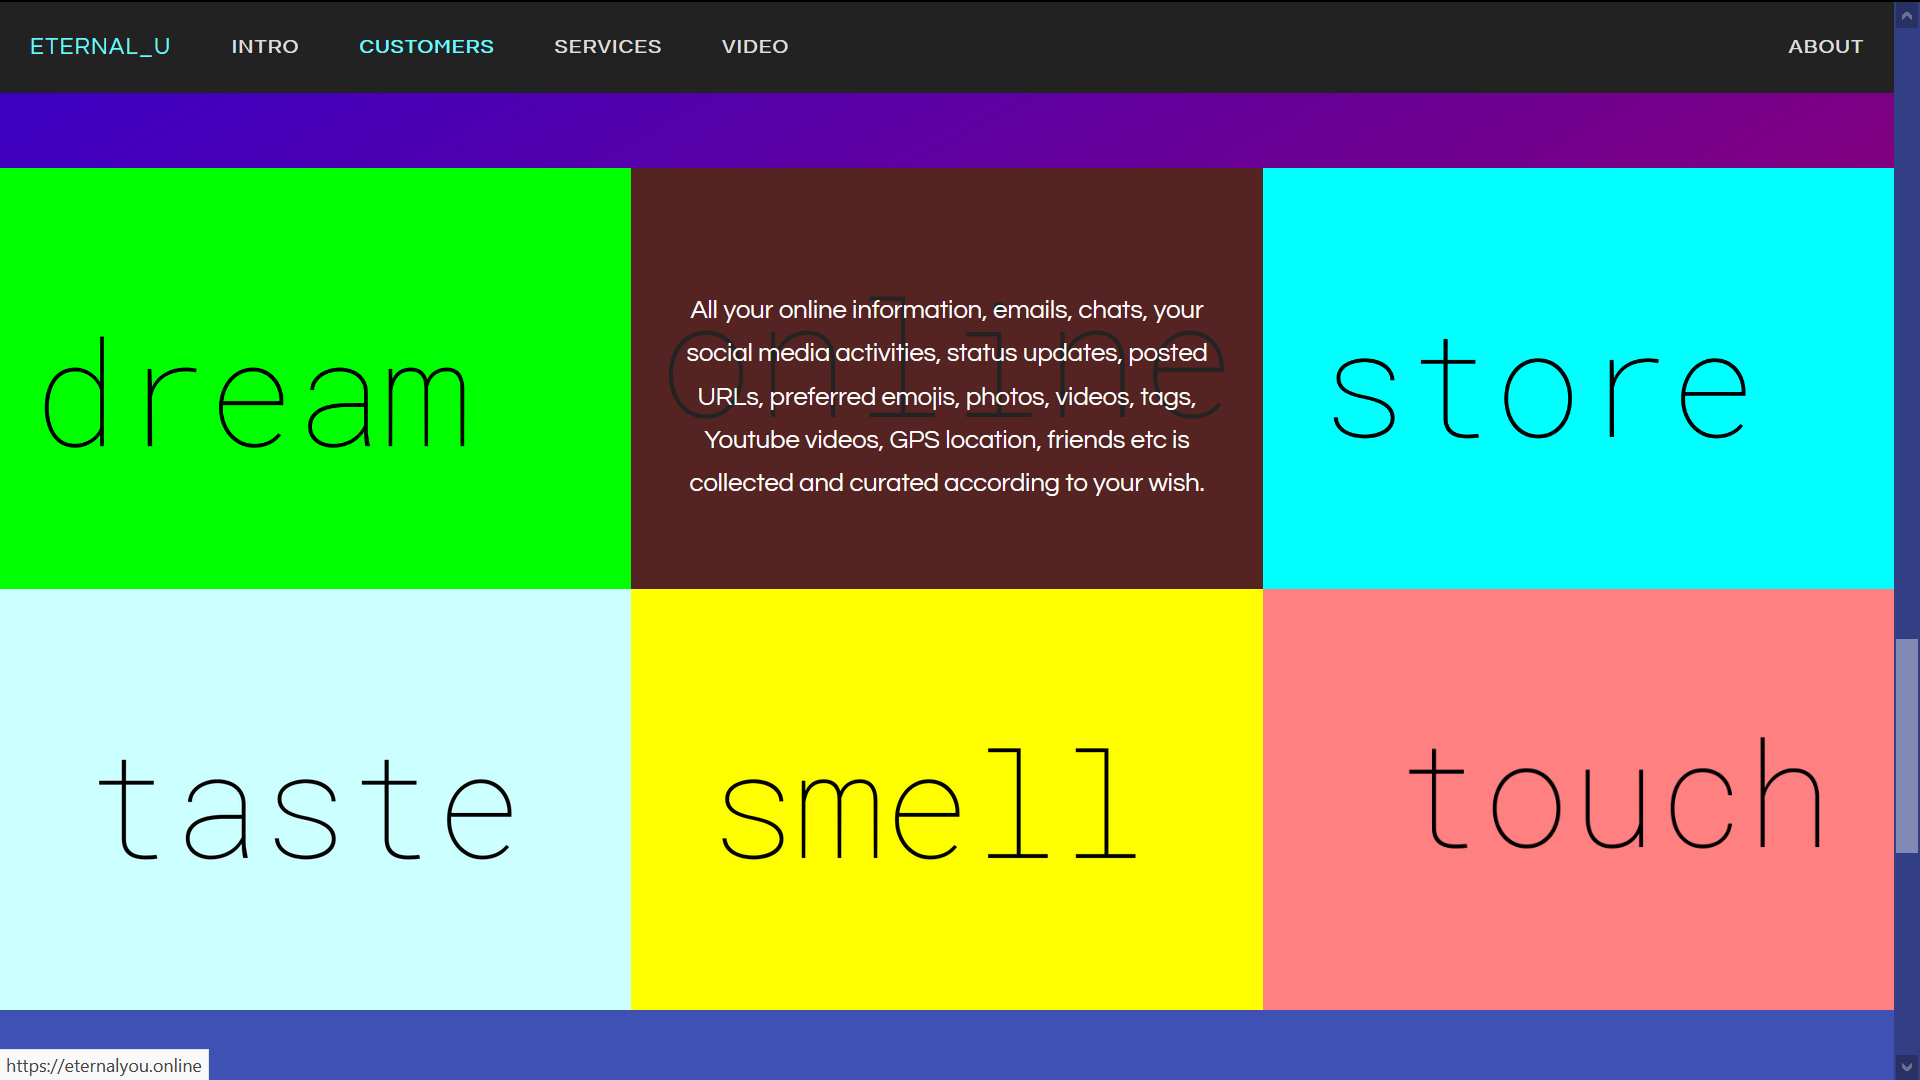1920x1080 pixels.
Task: Click the purple gradient banner strip
Action: (x=946, y=130)
